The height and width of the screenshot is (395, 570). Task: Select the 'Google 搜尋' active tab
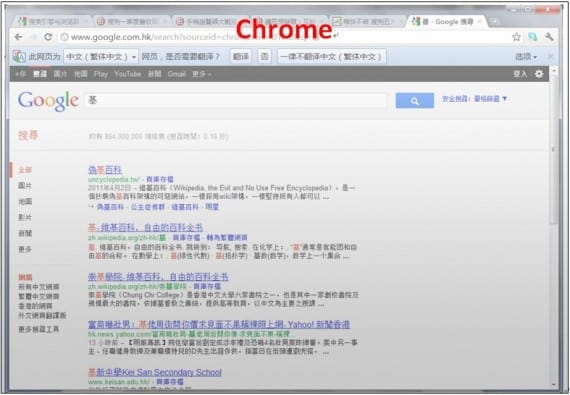coord(446,22)
